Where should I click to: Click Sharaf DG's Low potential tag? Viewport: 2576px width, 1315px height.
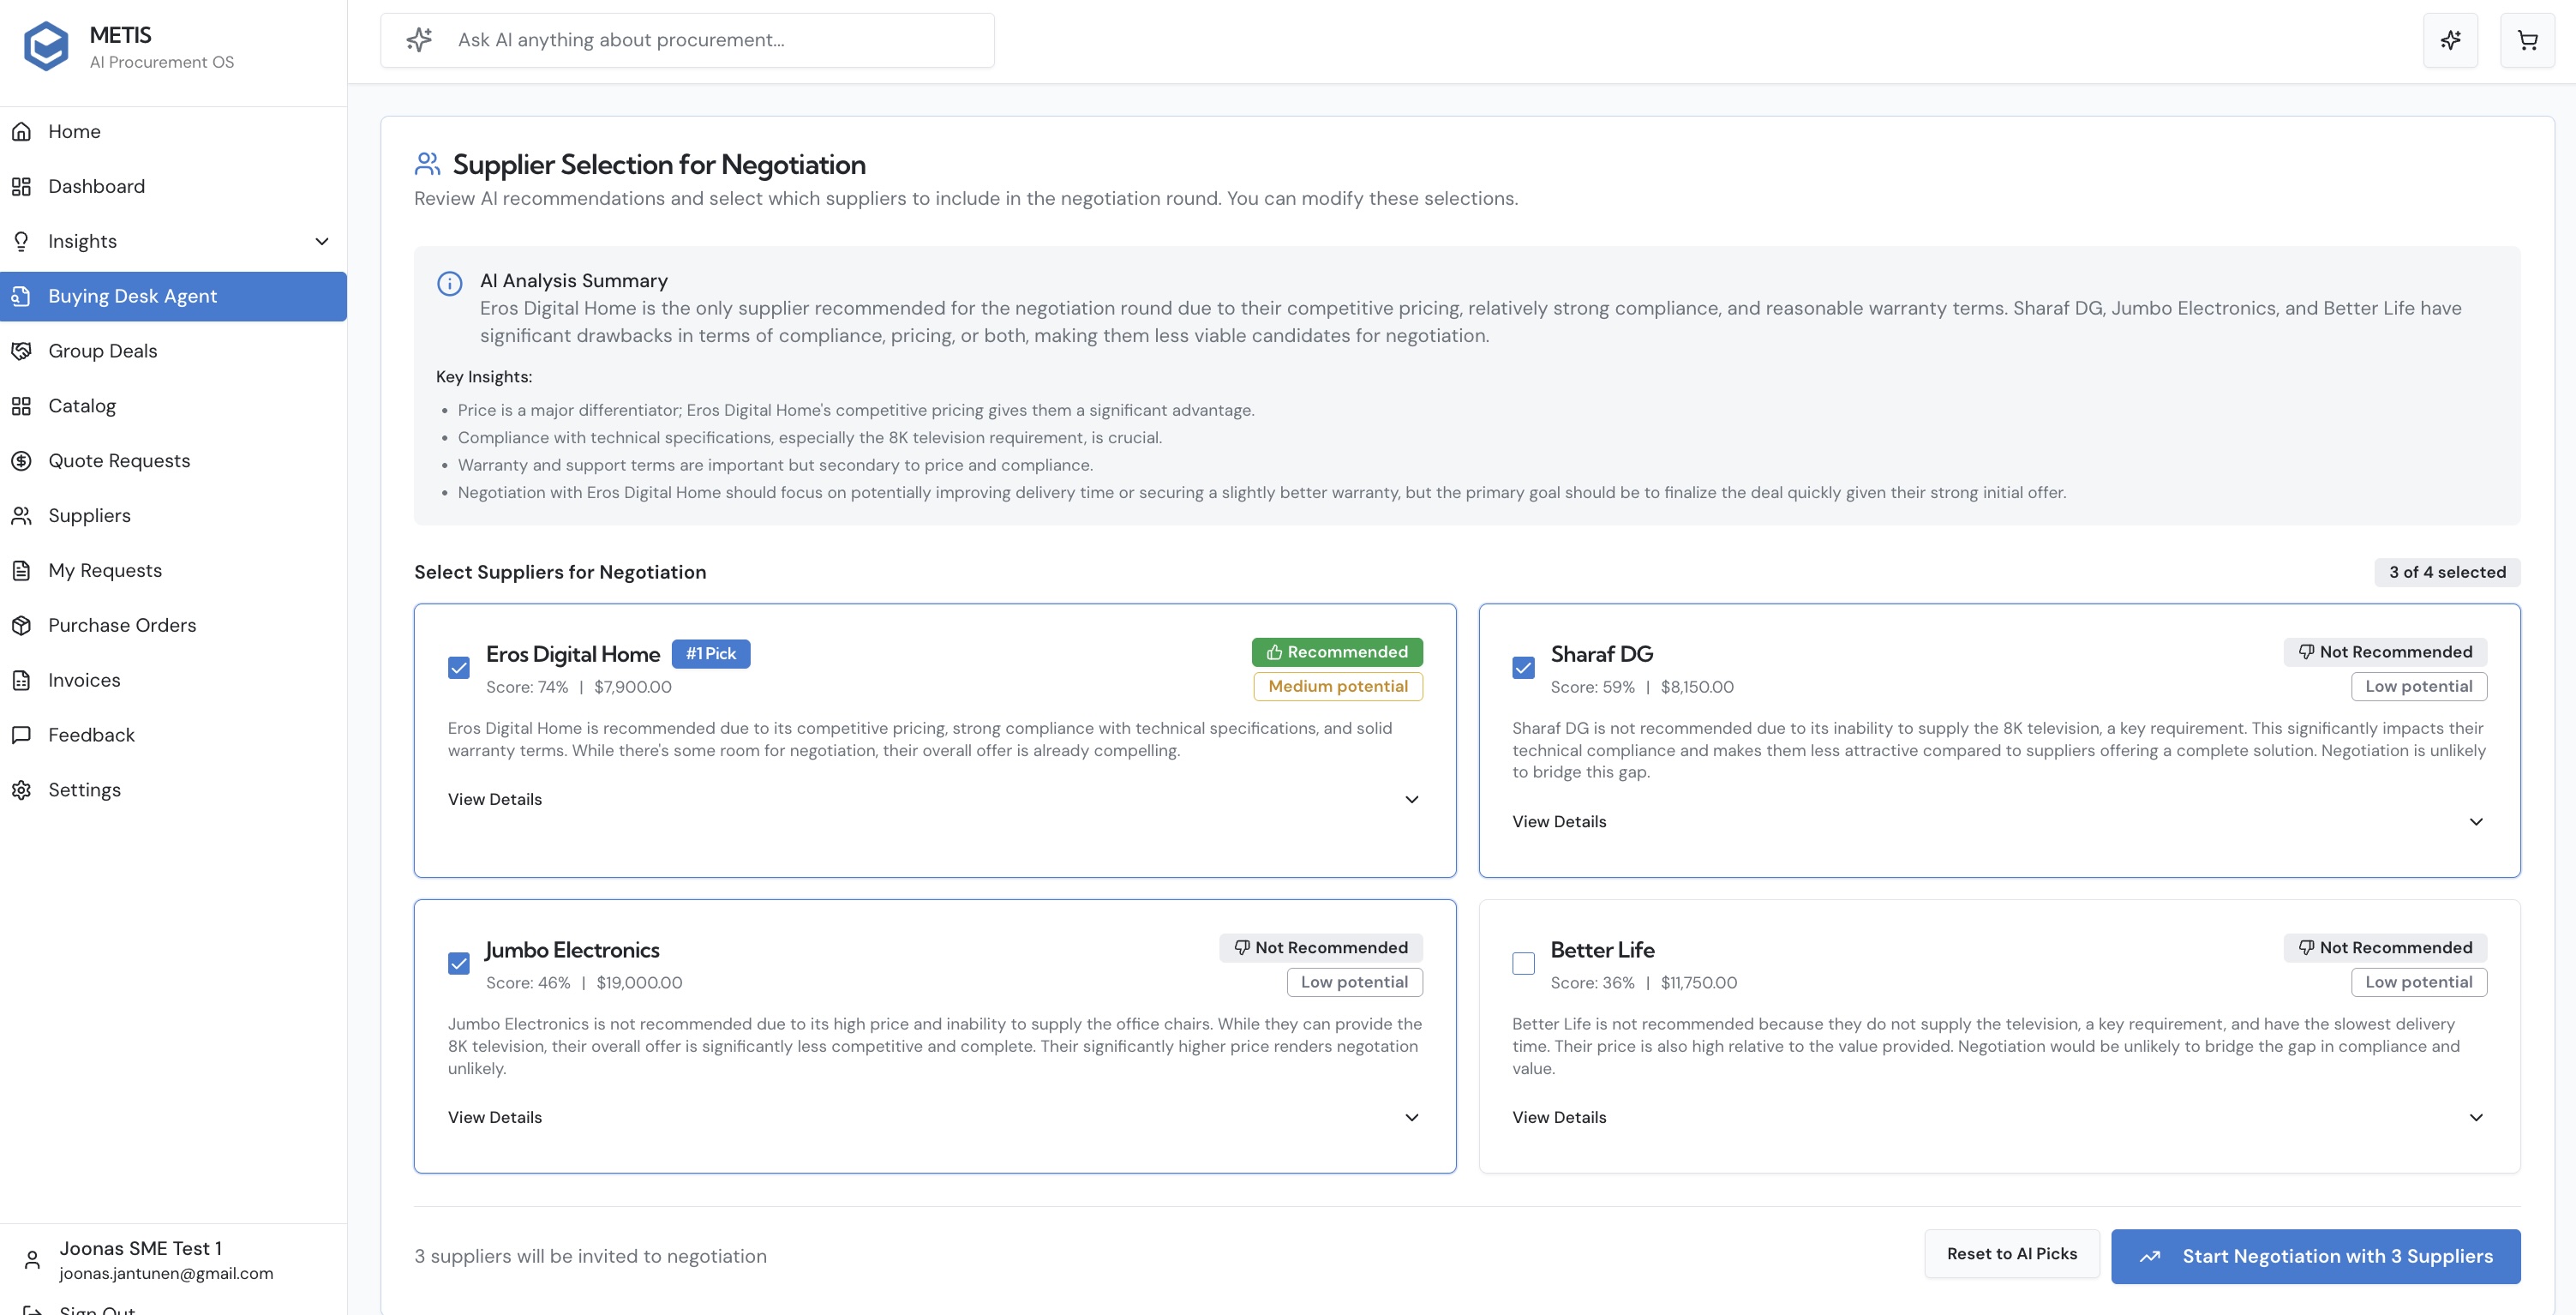pyautogui.click(x=2418, y=687)
